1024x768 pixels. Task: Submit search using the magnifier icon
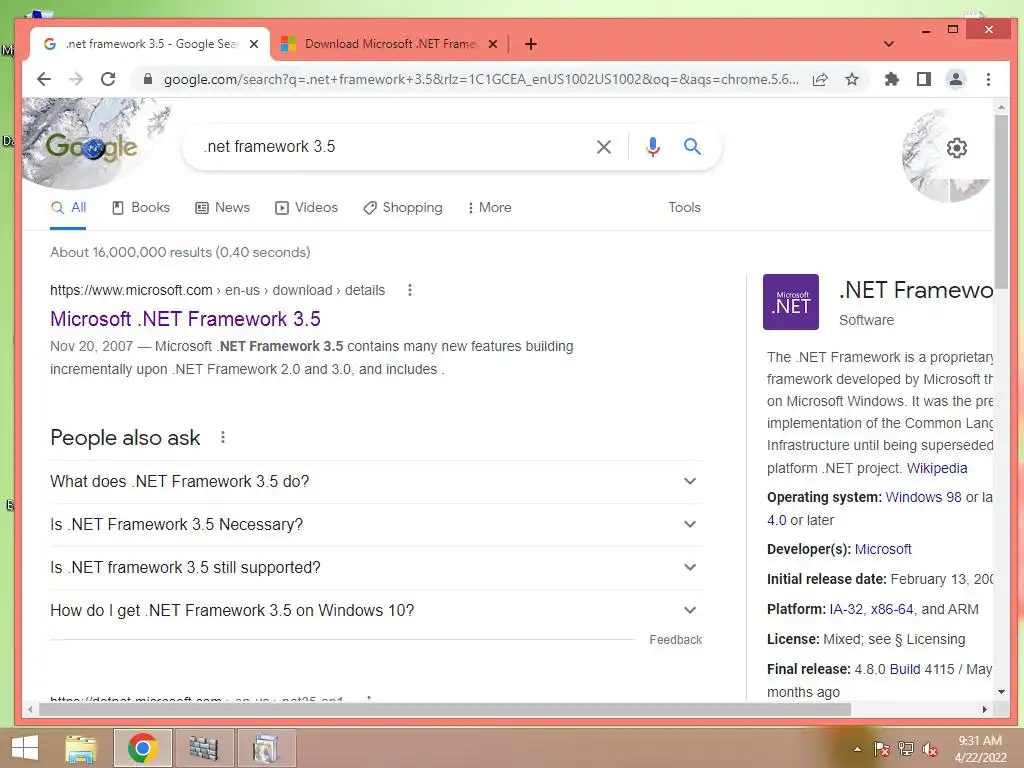(692, 146)
